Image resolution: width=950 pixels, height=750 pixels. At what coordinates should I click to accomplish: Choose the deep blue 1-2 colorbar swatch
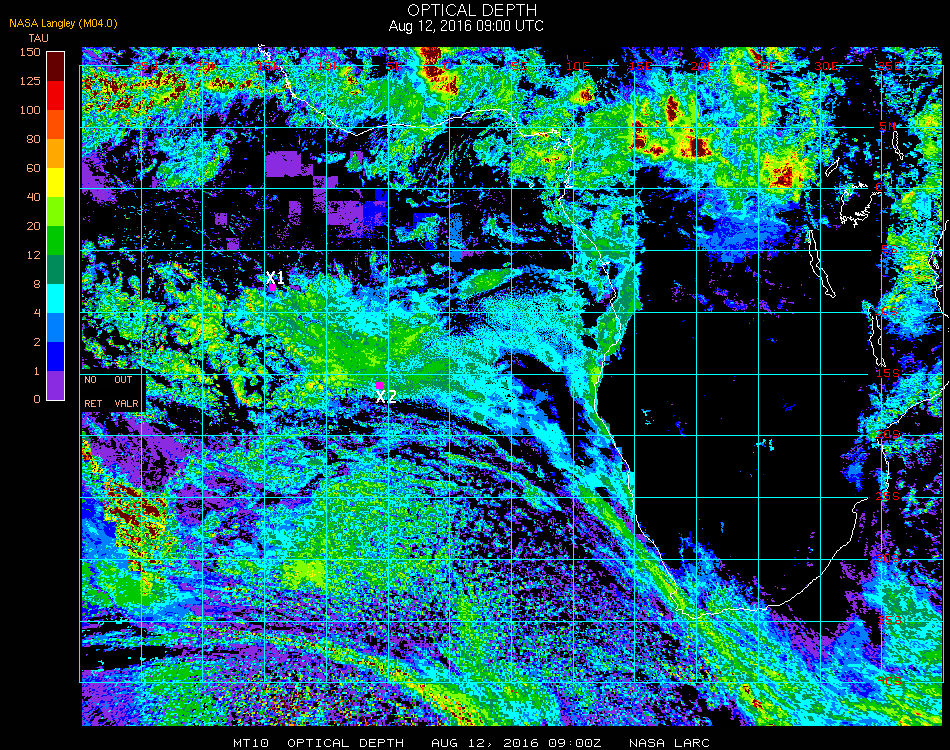[x=56, y=356]
